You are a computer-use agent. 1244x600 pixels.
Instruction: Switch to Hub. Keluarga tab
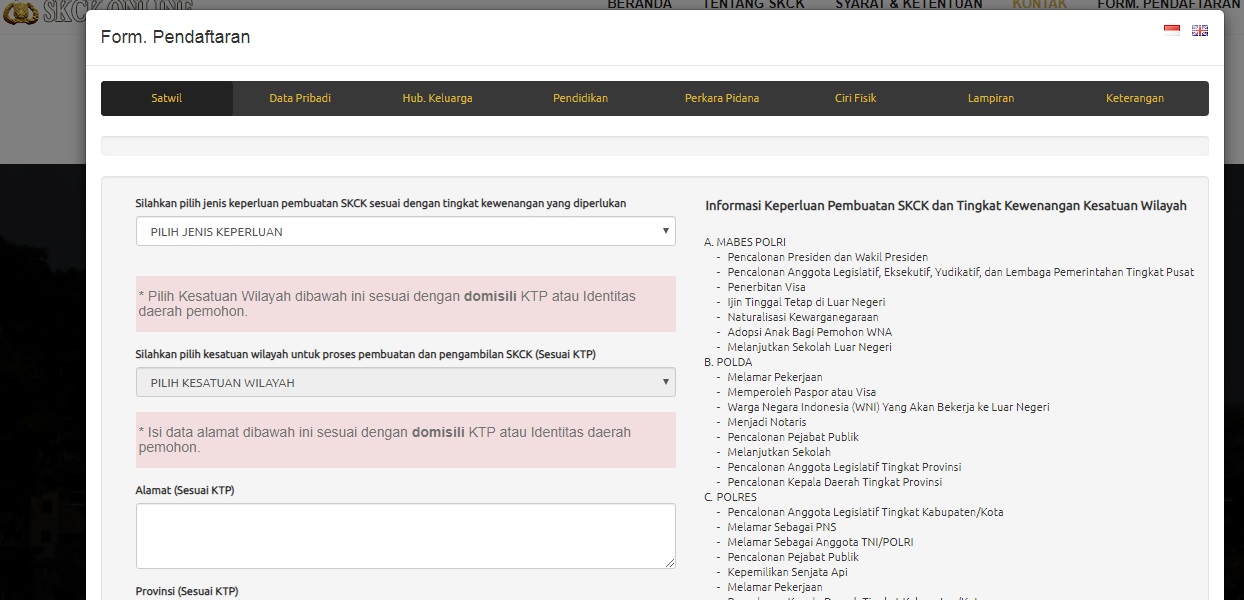point(437,98)
